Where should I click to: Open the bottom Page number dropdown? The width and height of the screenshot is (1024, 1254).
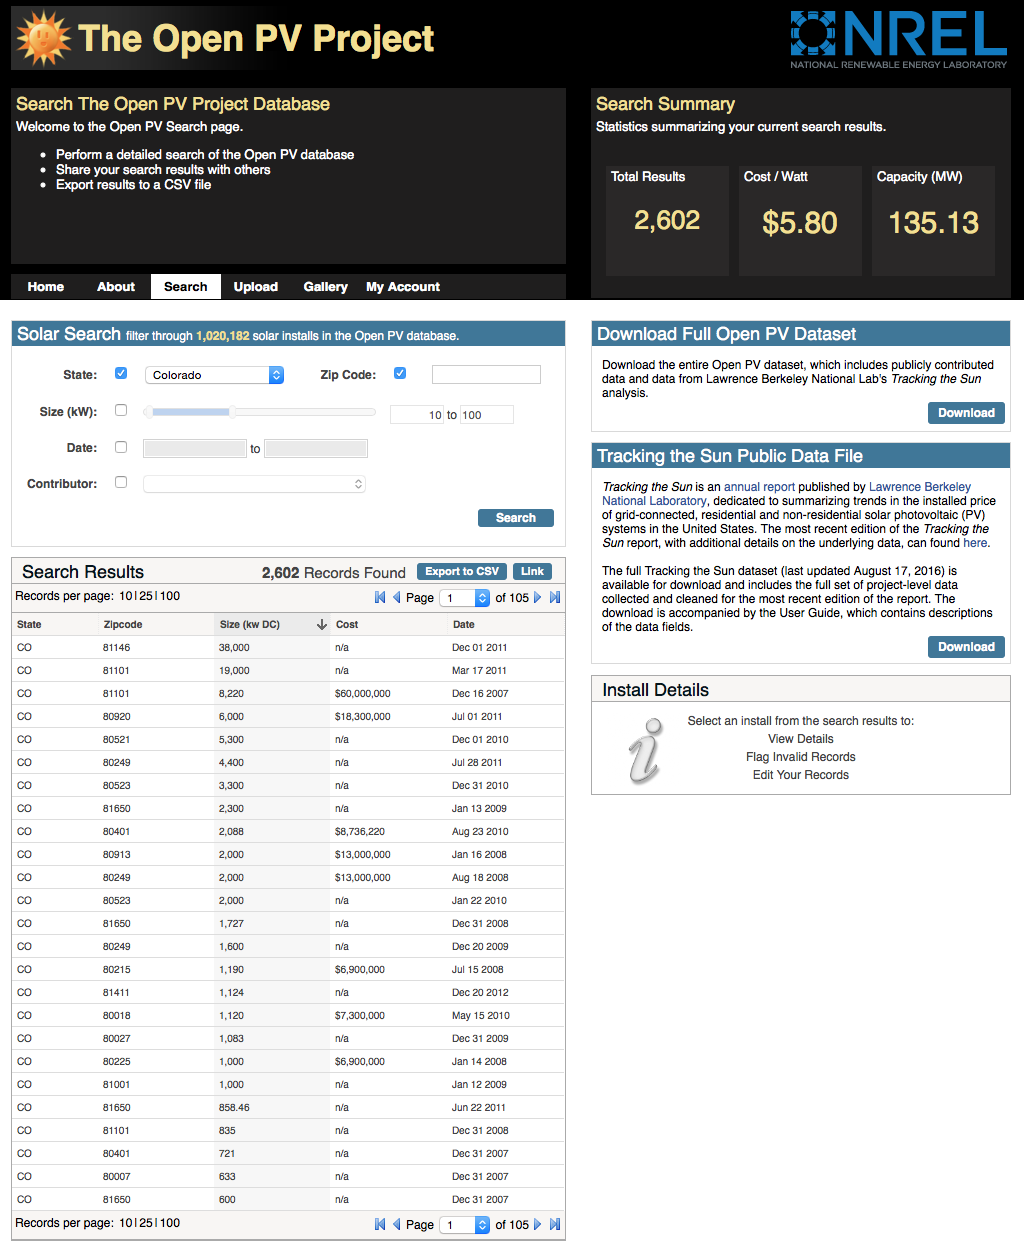(x=465, y=1225)
